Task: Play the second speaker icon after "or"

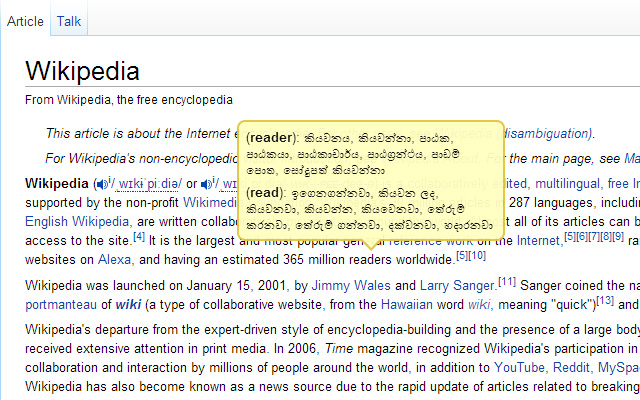Action: click(206, 184)
